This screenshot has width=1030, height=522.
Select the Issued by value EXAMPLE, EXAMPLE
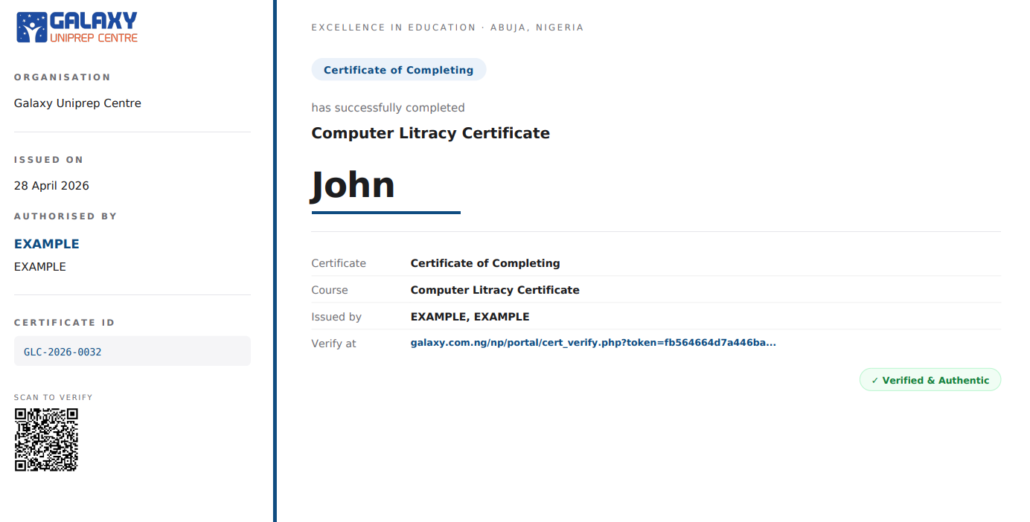click(469, 317)
